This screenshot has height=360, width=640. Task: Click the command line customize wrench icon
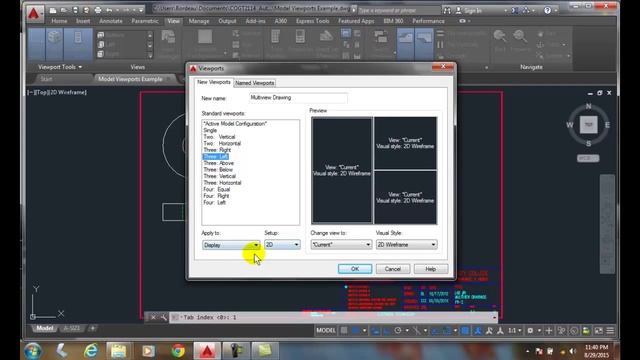pos(163,317)
